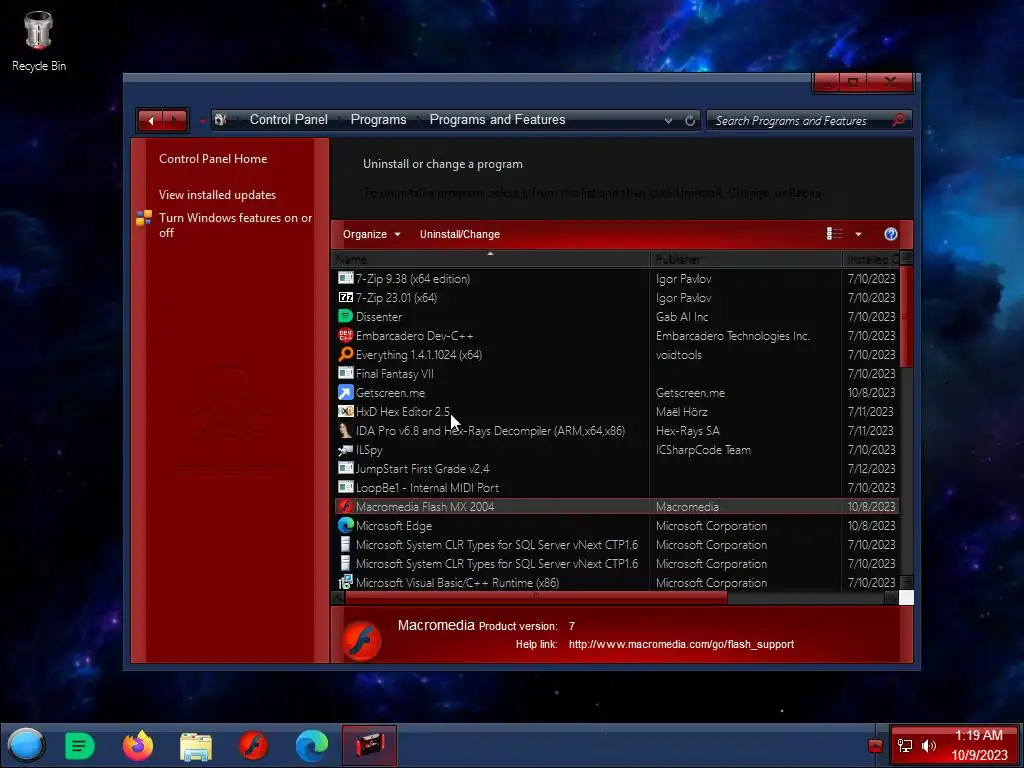The height and width of the screenshot is (768, 1024).
Task: Click the taskbar clock showing 1:19 AM
Action: (x=979, y=745)
